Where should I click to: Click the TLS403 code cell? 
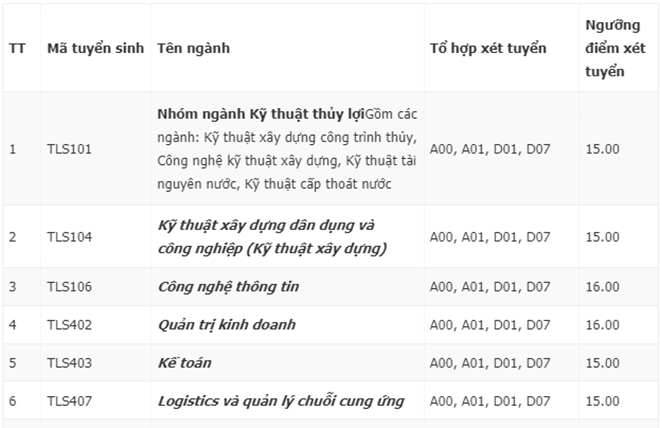(x=69, y=363)
